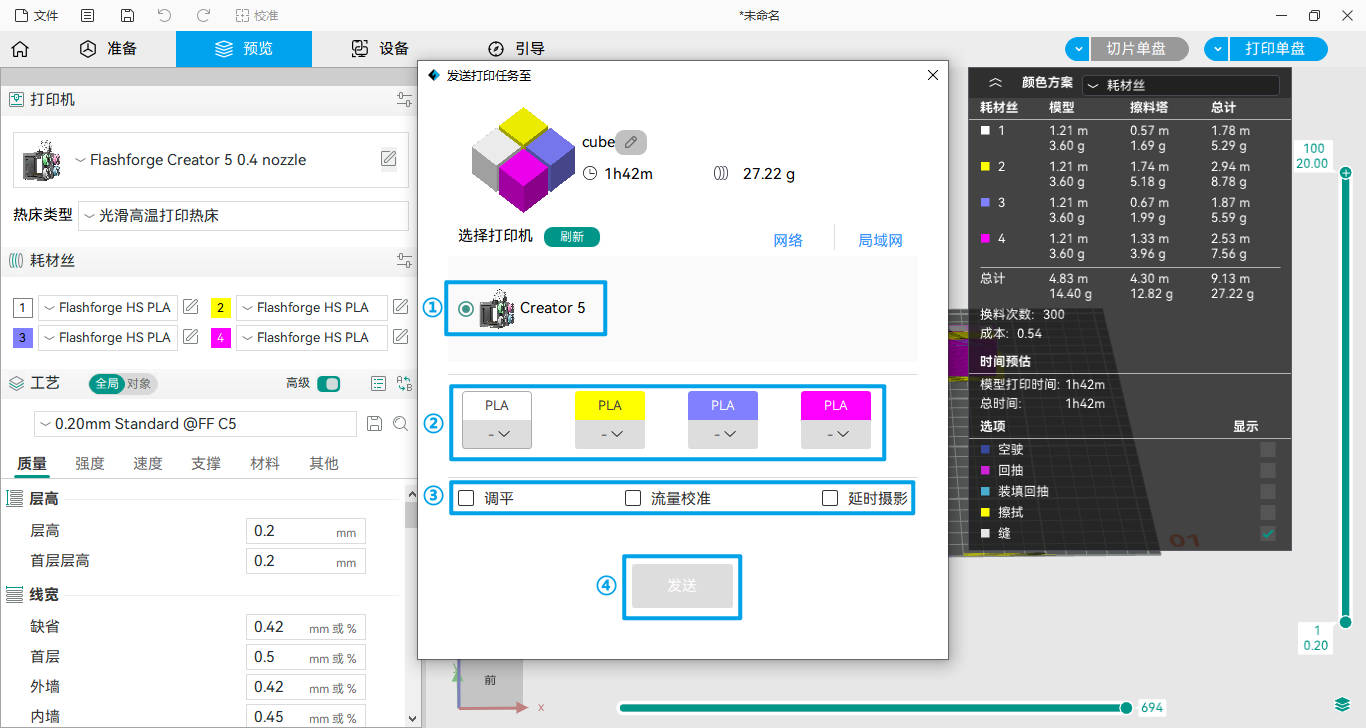Switch to the 引导 guide tab
This screenshot has width=1366, height=728.
[516, 49]
